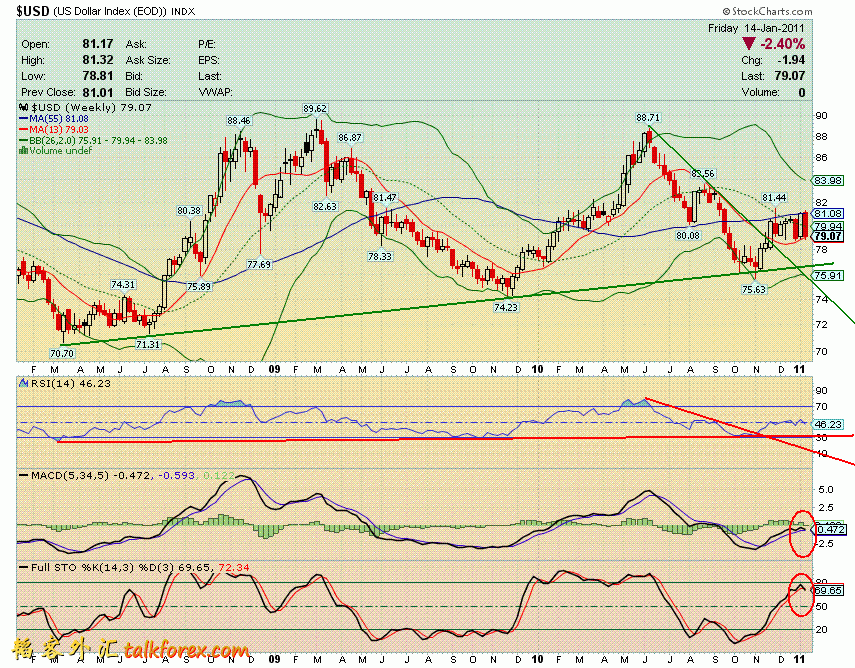Click the MA(55) 81.08 legend entry
The height and width of the screenshot is (668, 855).
[x=53, y=118]
